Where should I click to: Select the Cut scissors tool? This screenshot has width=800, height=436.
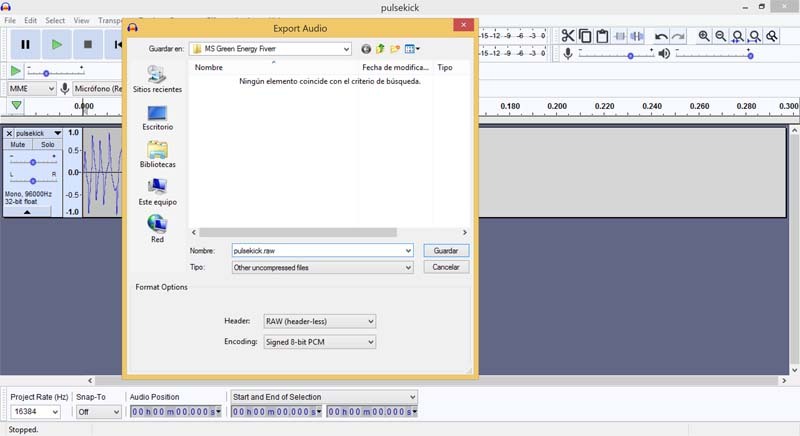click(x=568, y=36)
